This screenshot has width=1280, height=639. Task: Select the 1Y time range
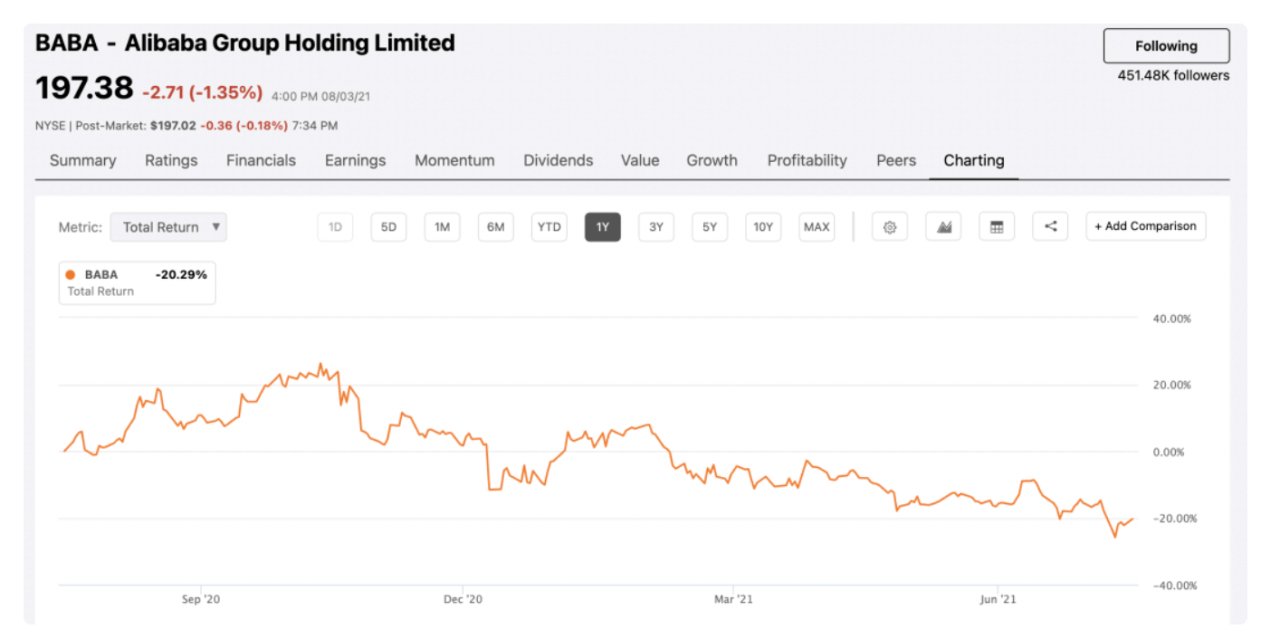pos(603,227)
